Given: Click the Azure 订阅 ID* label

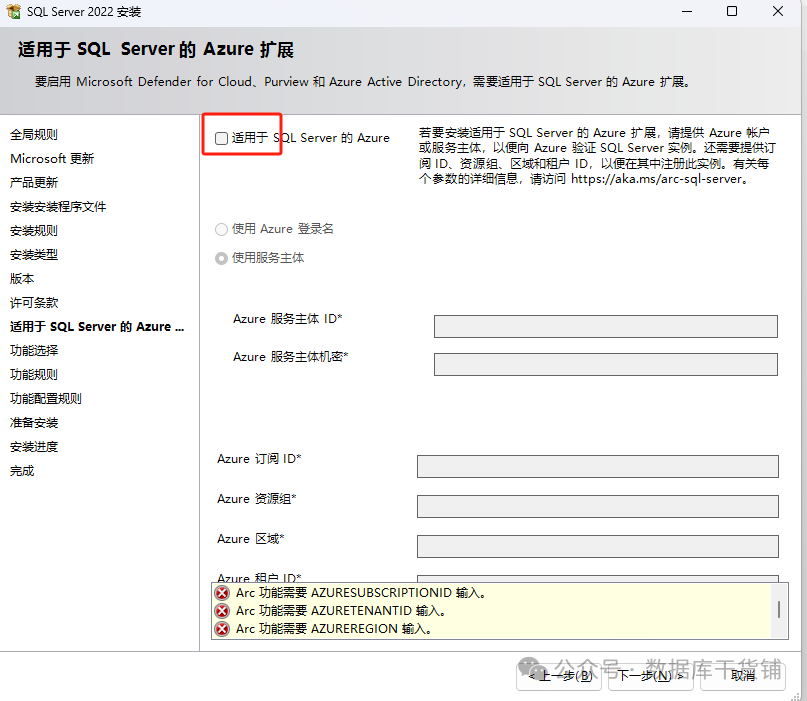Looking at the screenshot, I should (259, 459).
